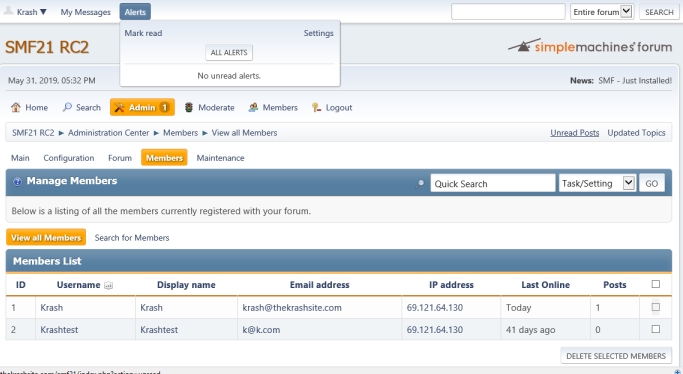Open the Entire forum search scope dropdown
The width and height of the screenshot is (683, 374).
[602, 12]
